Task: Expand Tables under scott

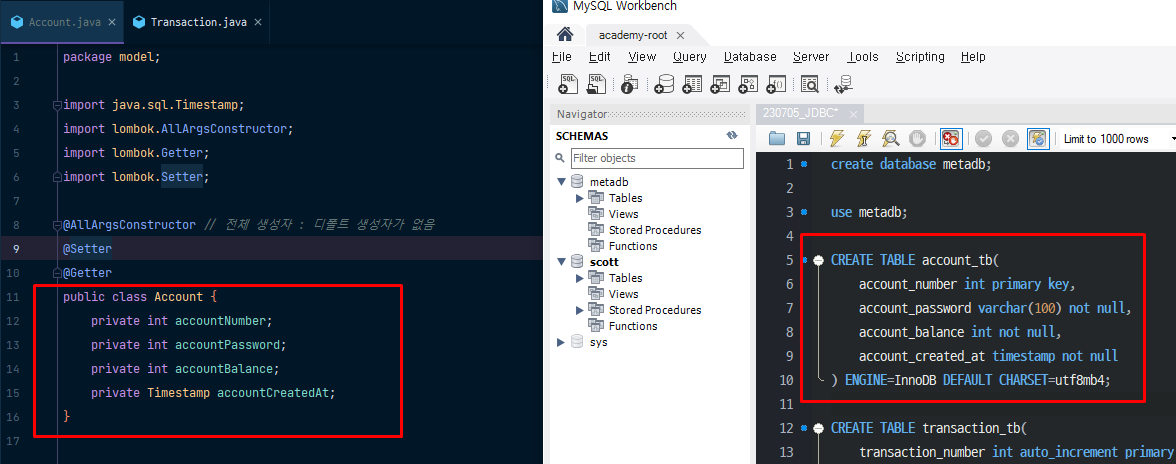Action: pos(579,278)
